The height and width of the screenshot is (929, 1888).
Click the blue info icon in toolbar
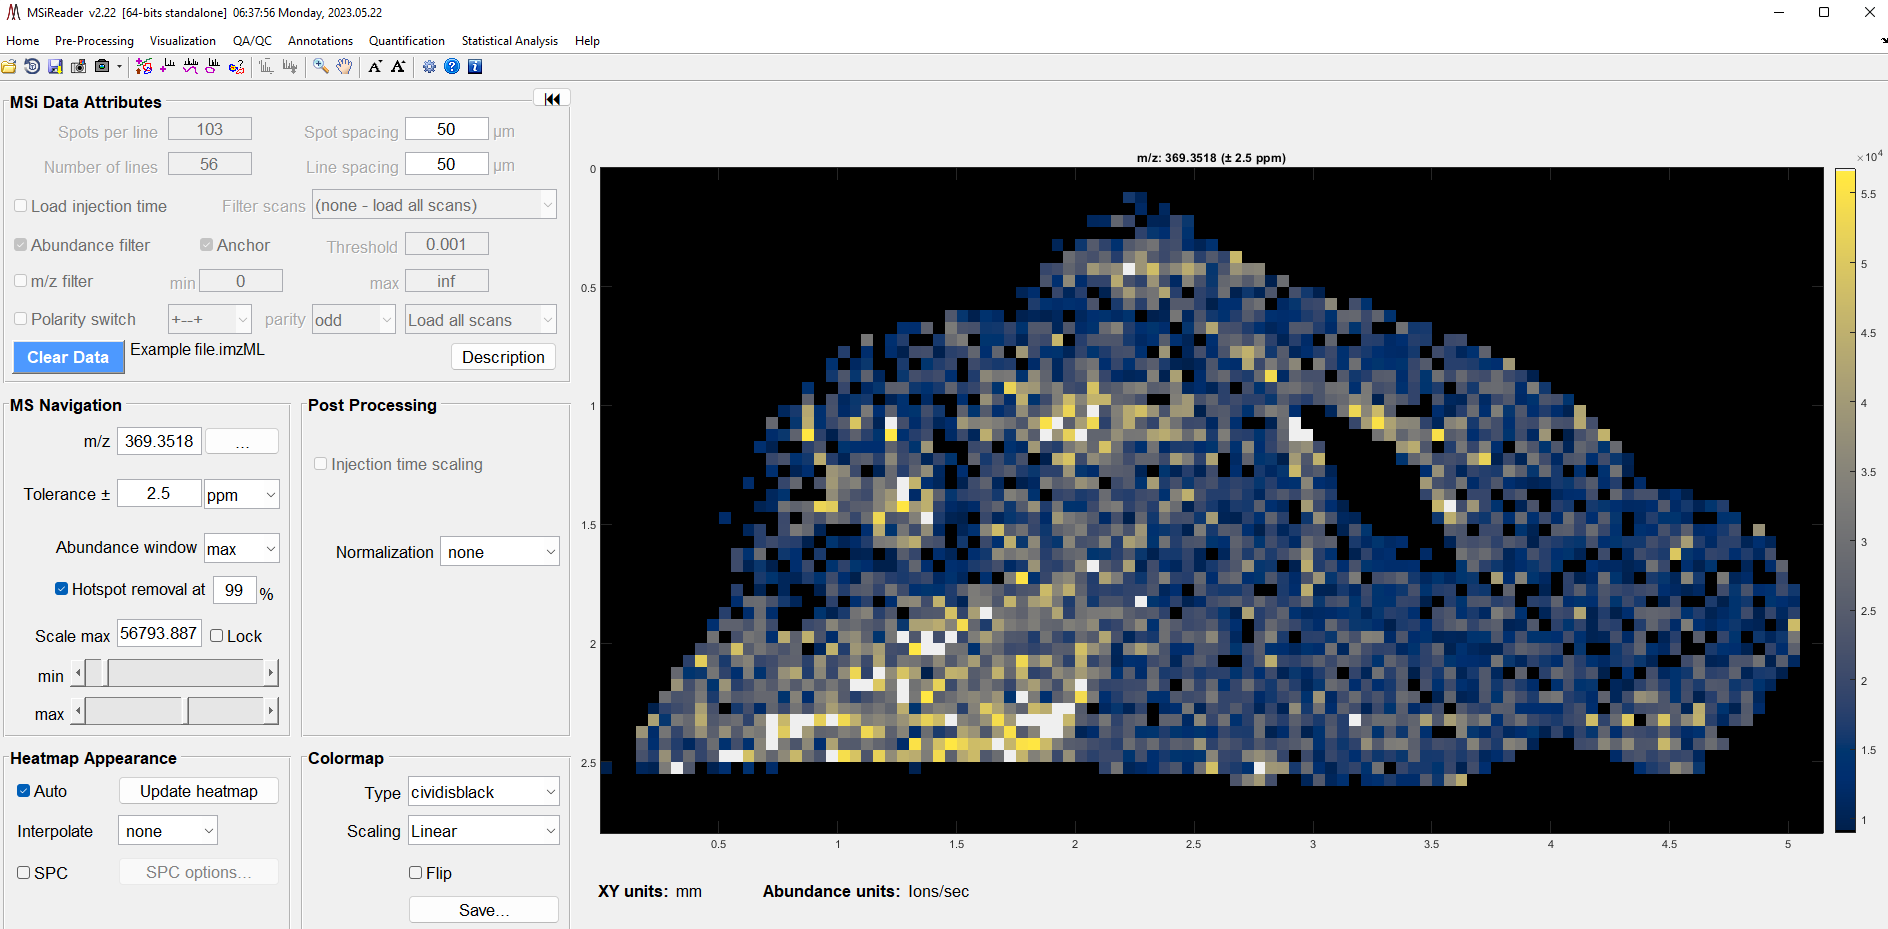pos(475,67)
